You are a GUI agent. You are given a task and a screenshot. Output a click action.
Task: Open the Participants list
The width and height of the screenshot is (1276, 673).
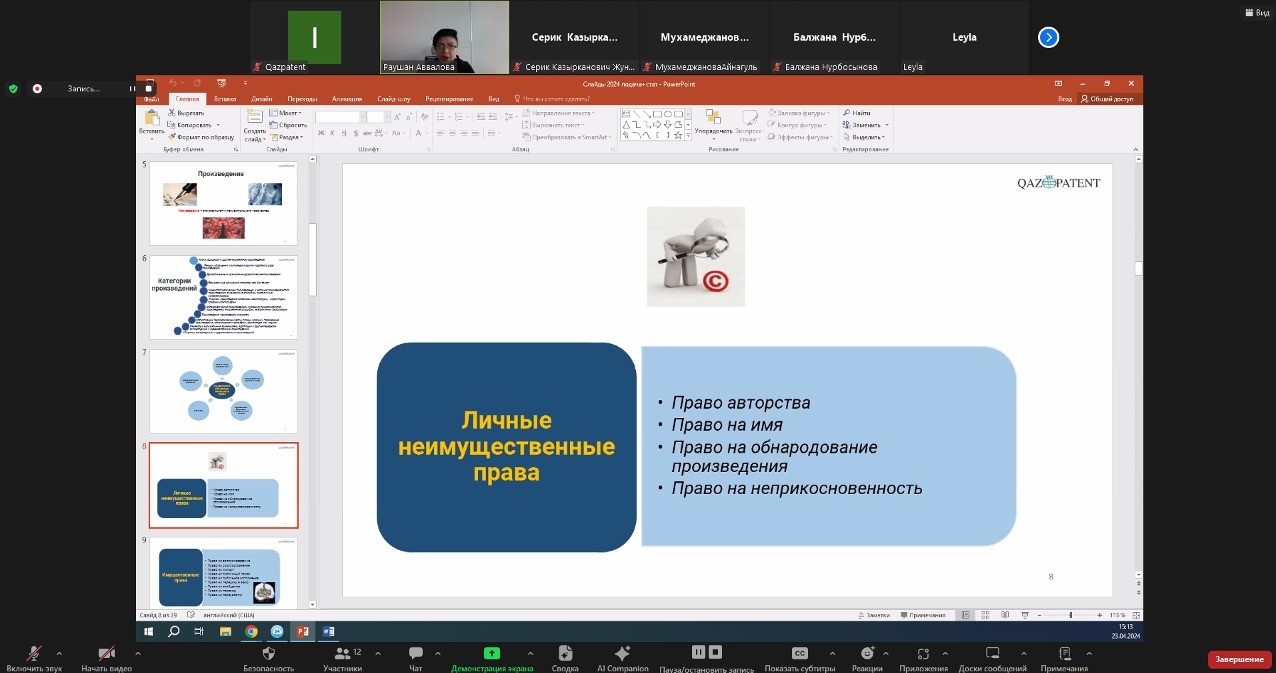tap(342, 654)
